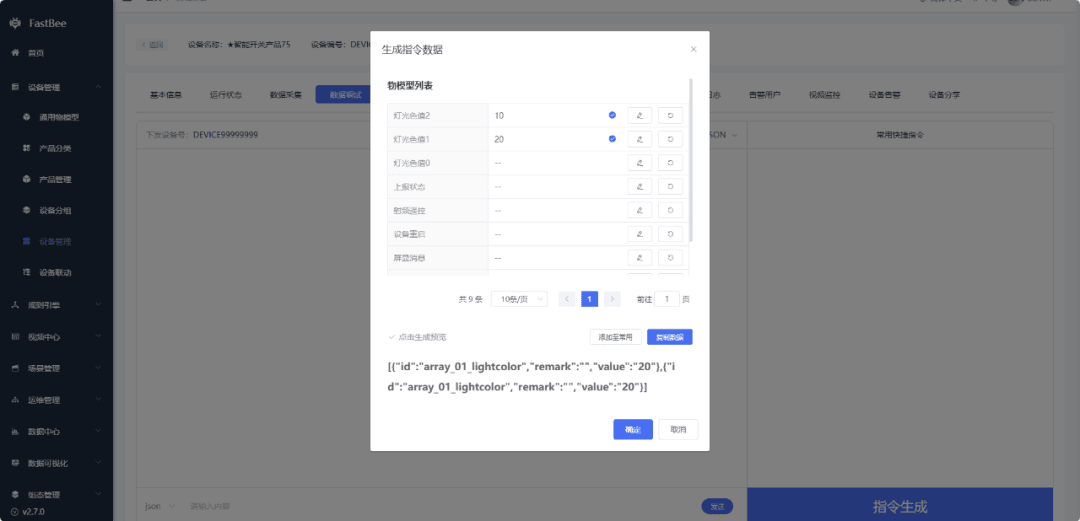The height and width of the screenshot is (521, 1080).
Task: Click the 发送 send button
Action: pyautogui.click(x=717, y=507)
